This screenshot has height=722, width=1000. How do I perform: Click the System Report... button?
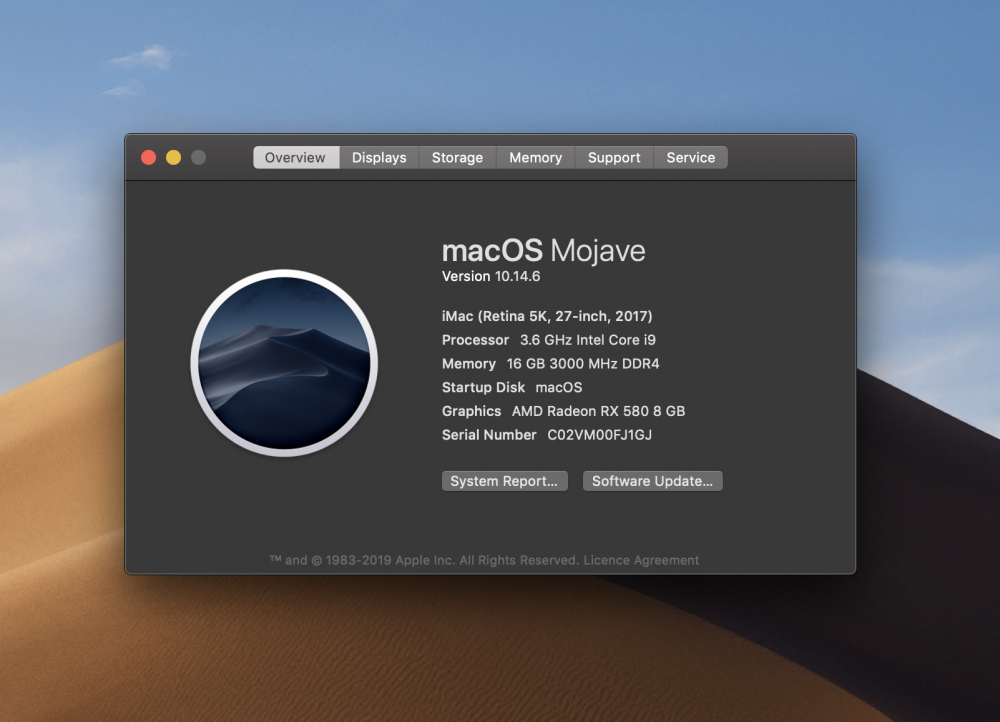click(x=504, y=481)
